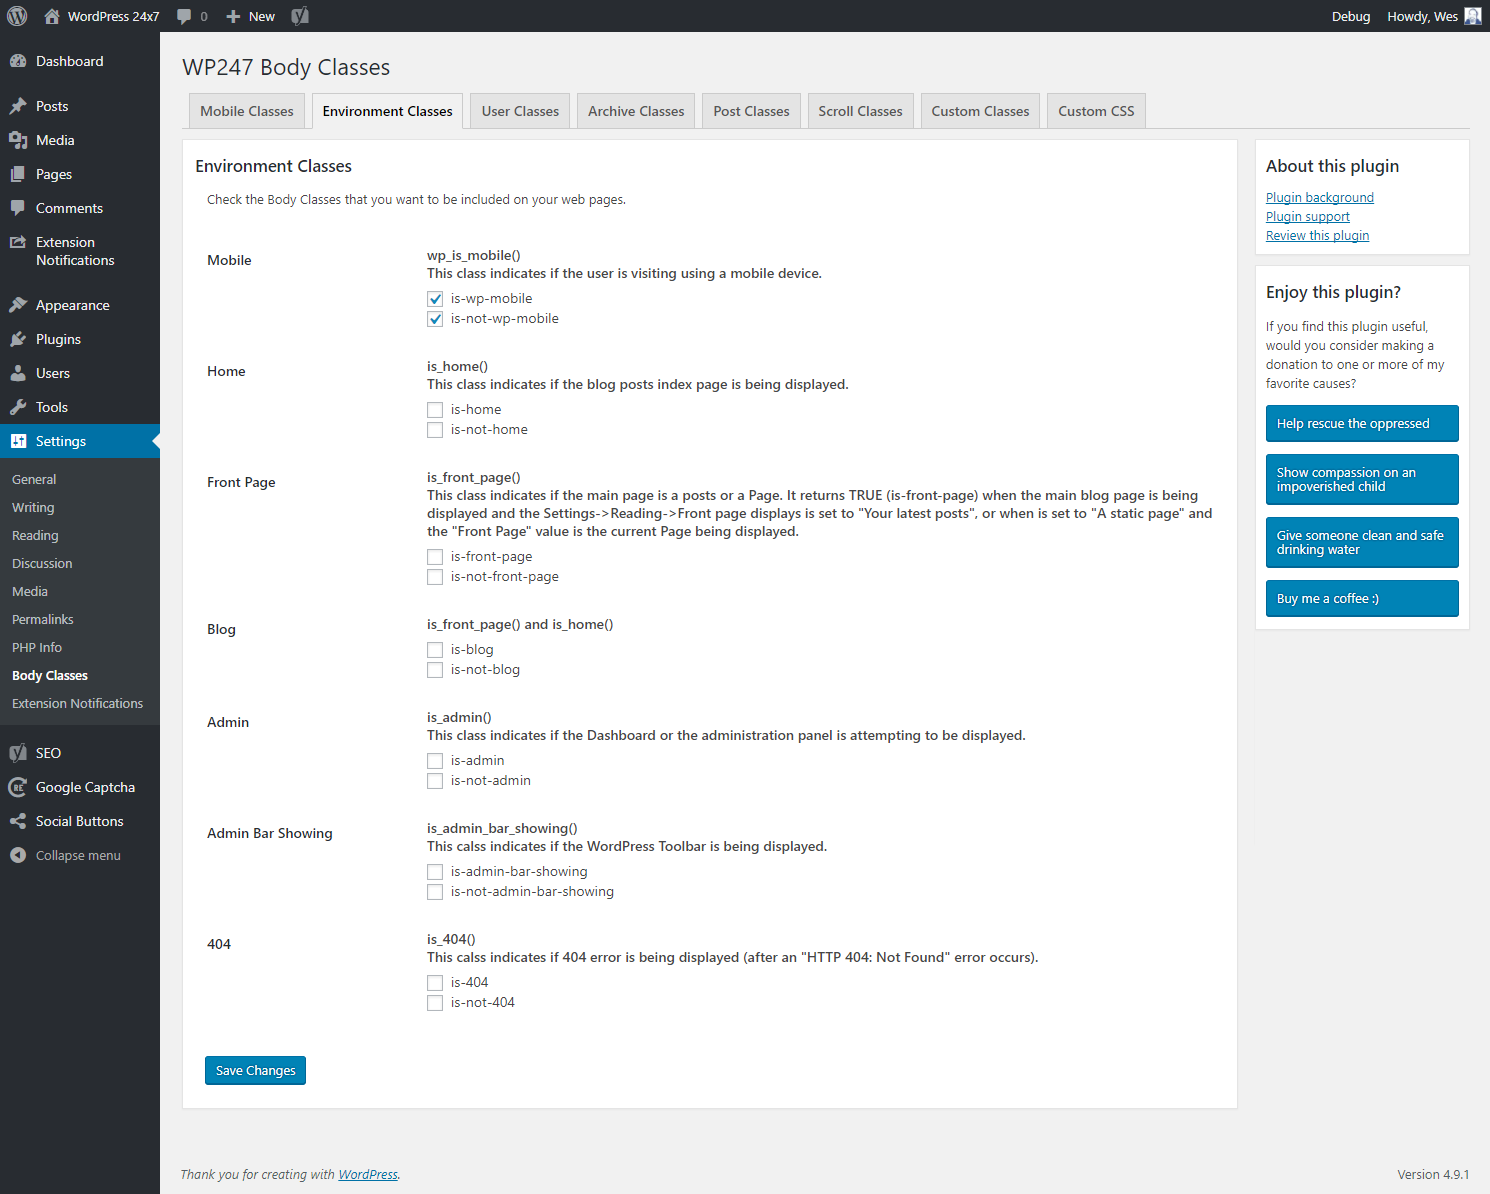Select the Custom Classes tab
This screenshot has width=1490, height=1194.
coord(981,111)
